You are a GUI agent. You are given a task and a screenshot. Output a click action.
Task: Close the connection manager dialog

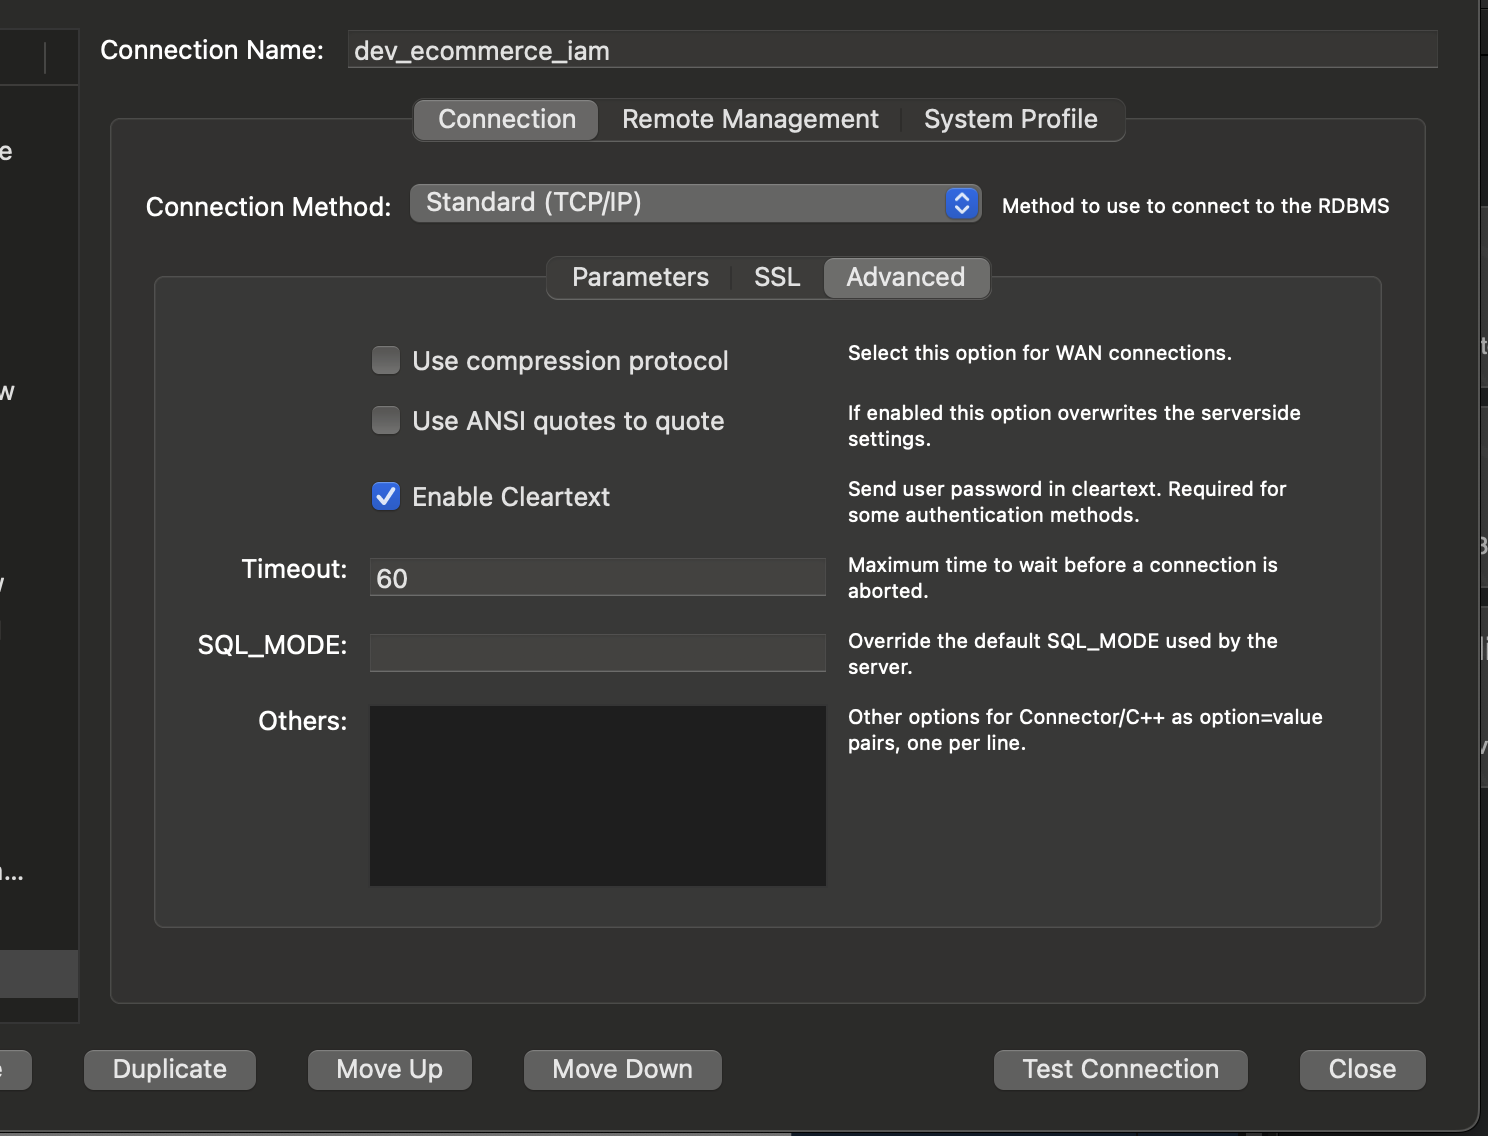(x=1362, y=1069)
